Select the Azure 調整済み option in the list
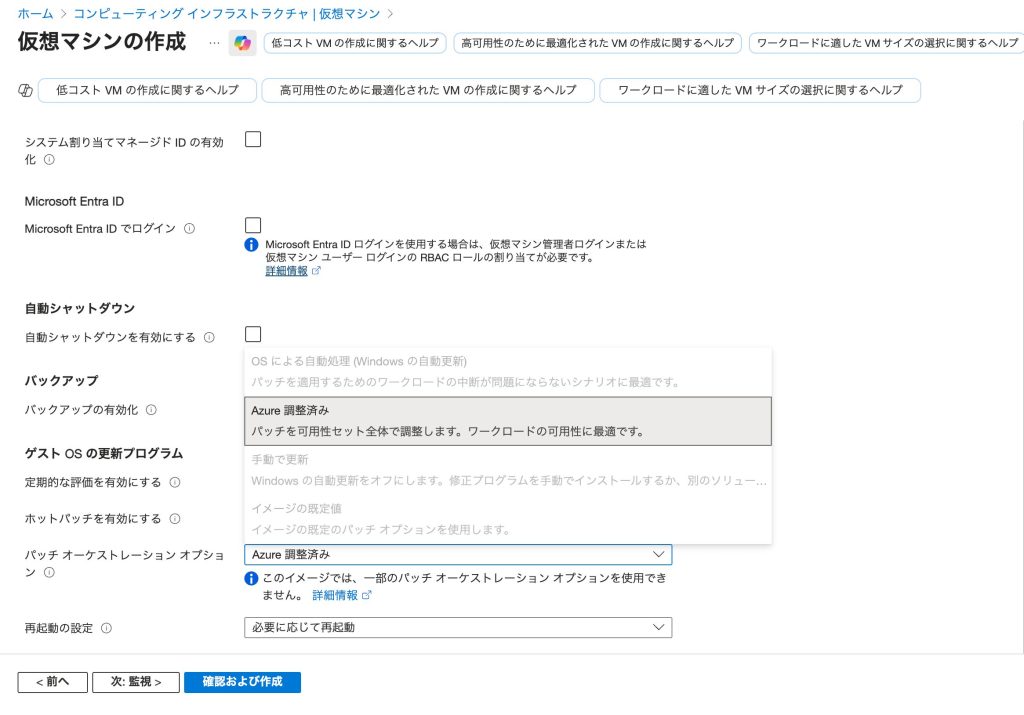Viewport: 1024px width, 715px height. [507, 421]
